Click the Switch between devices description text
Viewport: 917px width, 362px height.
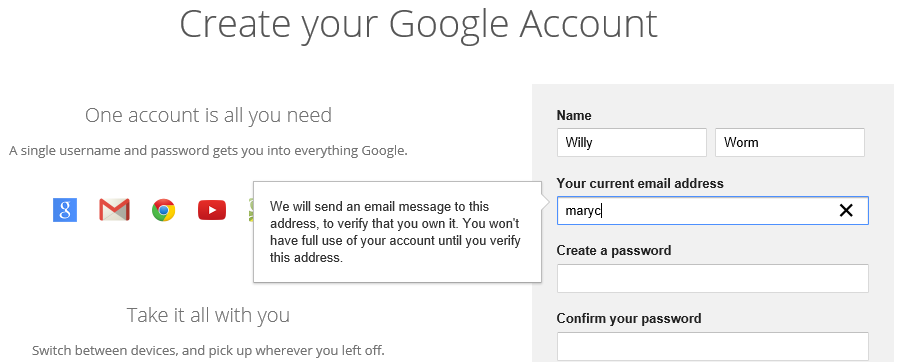(x=208, y=351)
